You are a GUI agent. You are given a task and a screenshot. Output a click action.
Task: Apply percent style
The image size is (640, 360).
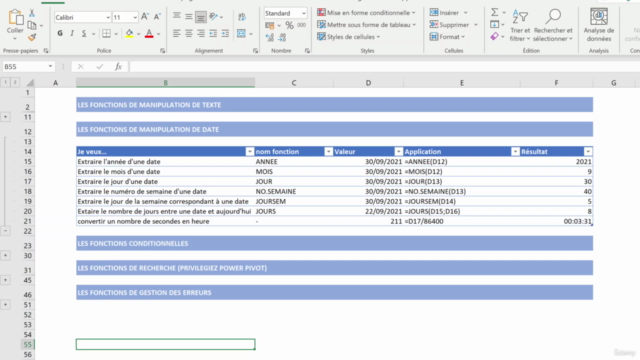point(289,25)
